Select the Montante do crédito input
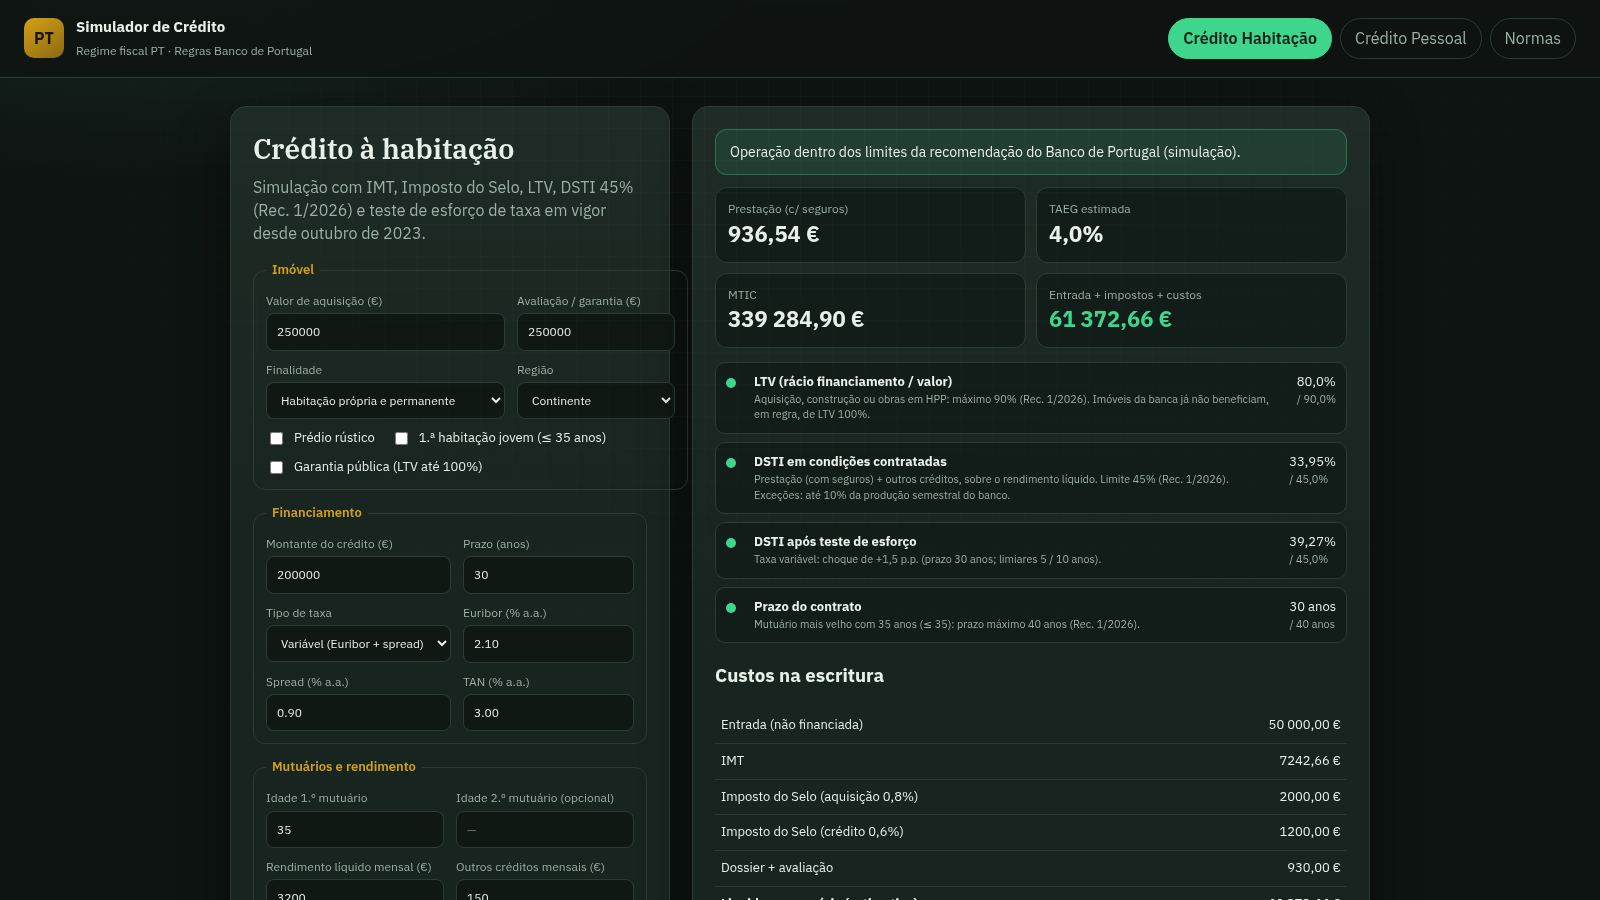1600x900 pixels. pyautogui.click(x=358, y=575)
